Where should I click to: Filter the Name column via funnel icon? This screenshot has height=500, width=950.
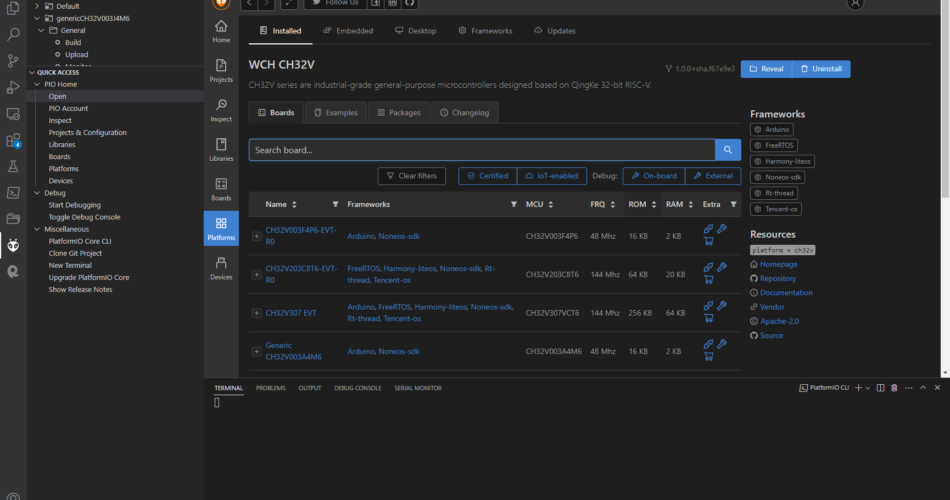point(335,204)
